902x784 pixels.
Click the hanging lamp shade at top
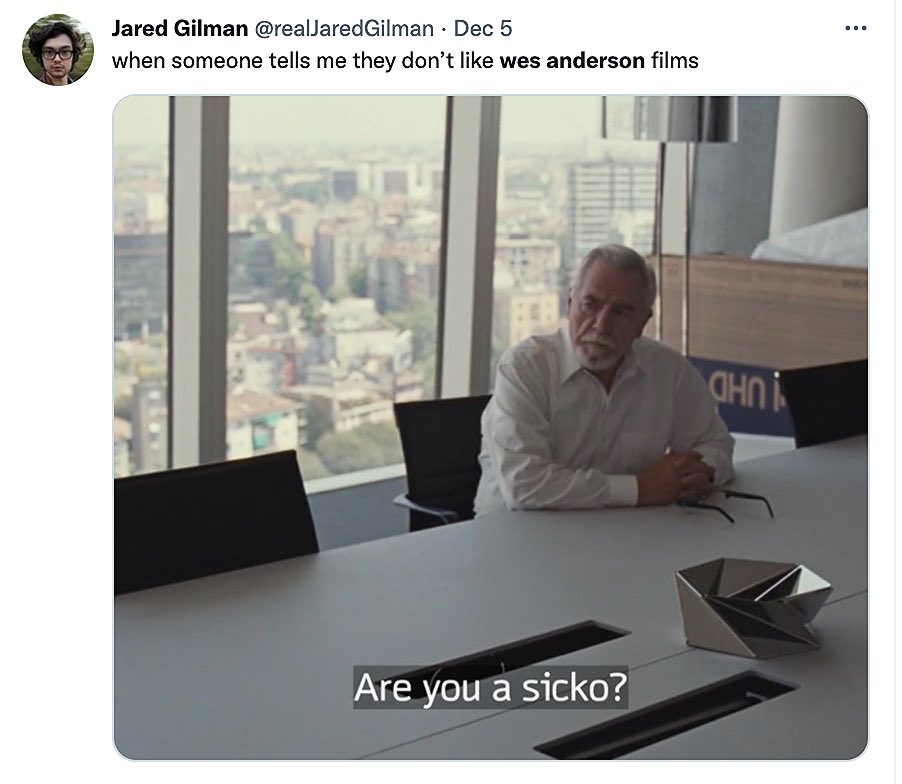click(x=670, y=118)
